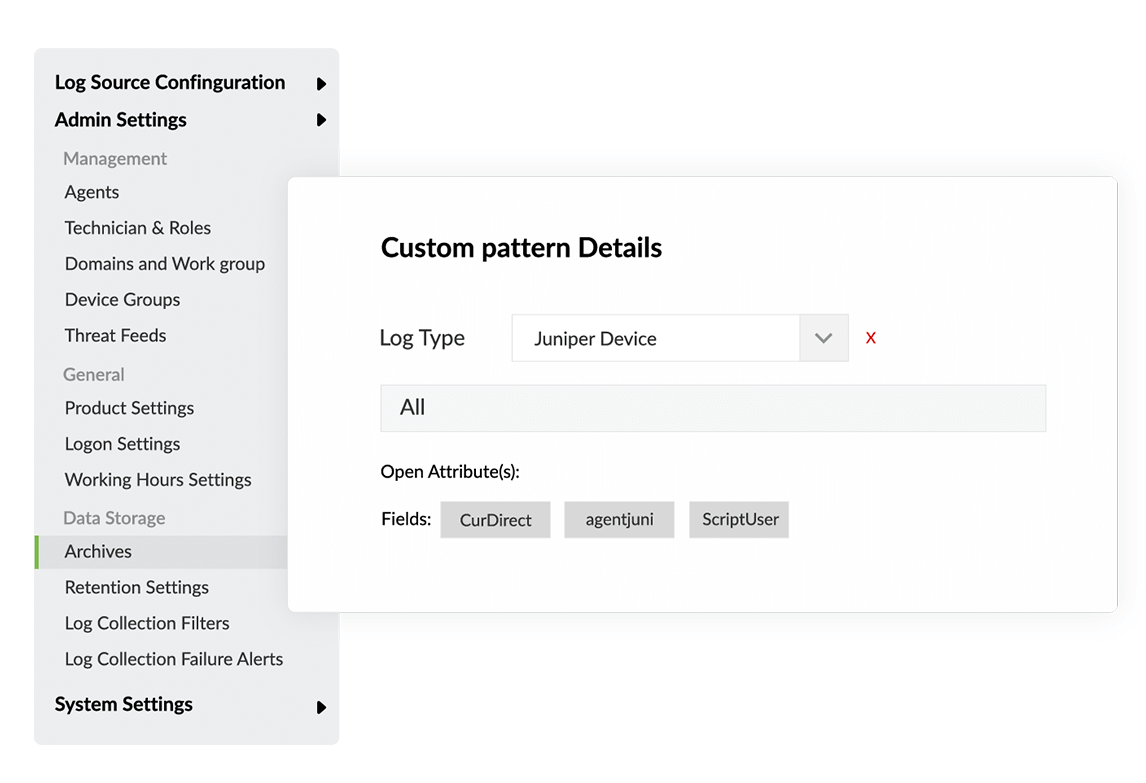Open Threat Feeds settings
Viewport: 1146px width, 783px height.
(115, 336)
